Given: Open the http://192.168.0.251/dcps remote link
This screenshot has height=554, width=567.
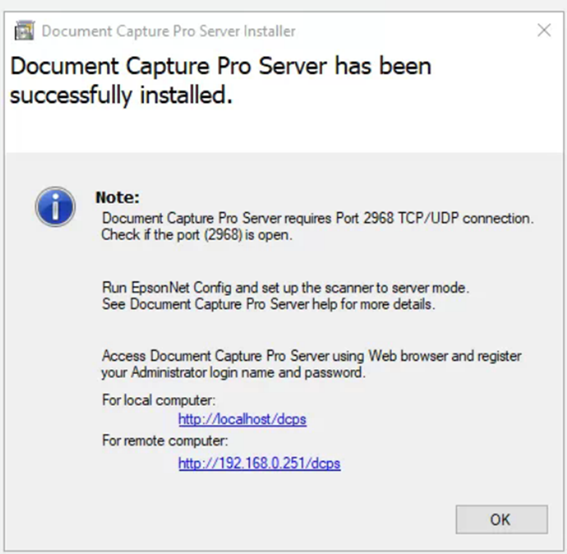Looking at the screenshot, I should [259, 463].
